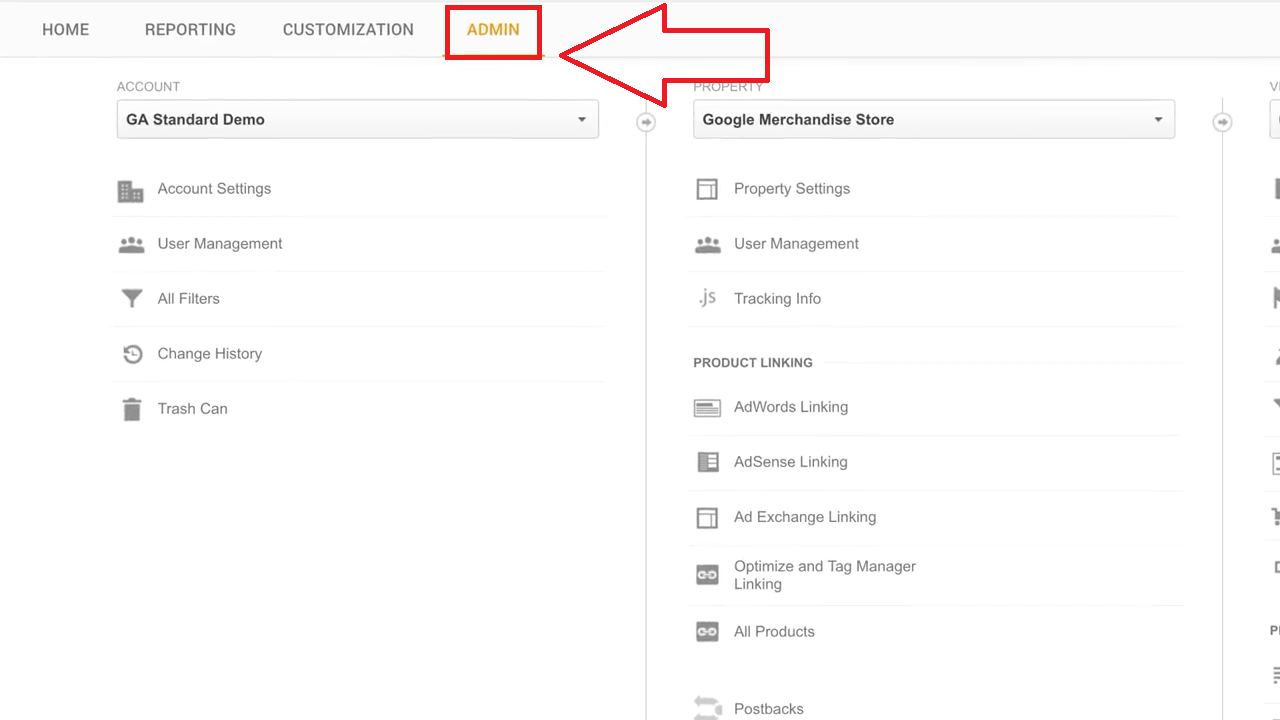1280x720 pixels.
Task: Click the All Products link icon
Action: 707,632
